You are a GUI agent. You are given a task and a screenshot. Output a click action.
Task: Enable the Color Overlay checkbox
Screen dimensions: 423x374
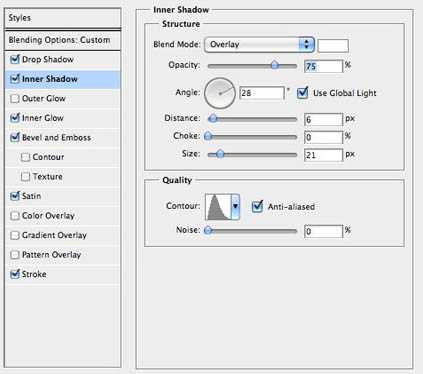click(15, 216)
